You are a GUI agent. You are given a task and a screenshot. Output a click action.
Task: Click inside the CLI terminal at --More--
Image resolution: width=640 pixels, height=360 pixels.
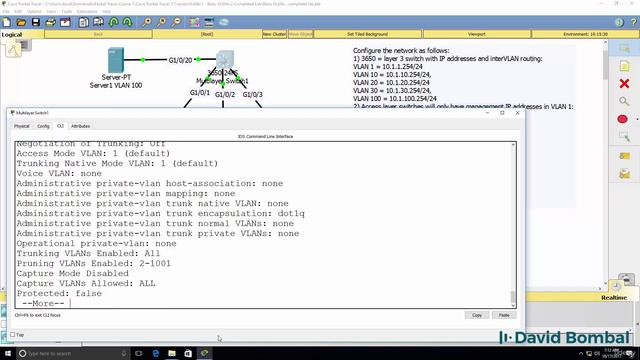tap(43, 303)
